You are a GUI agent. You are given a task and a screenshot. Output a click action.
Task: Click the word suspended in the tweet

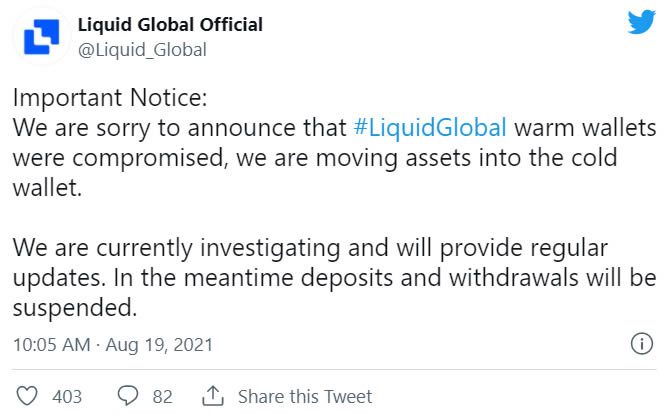[x=75, y=307]
